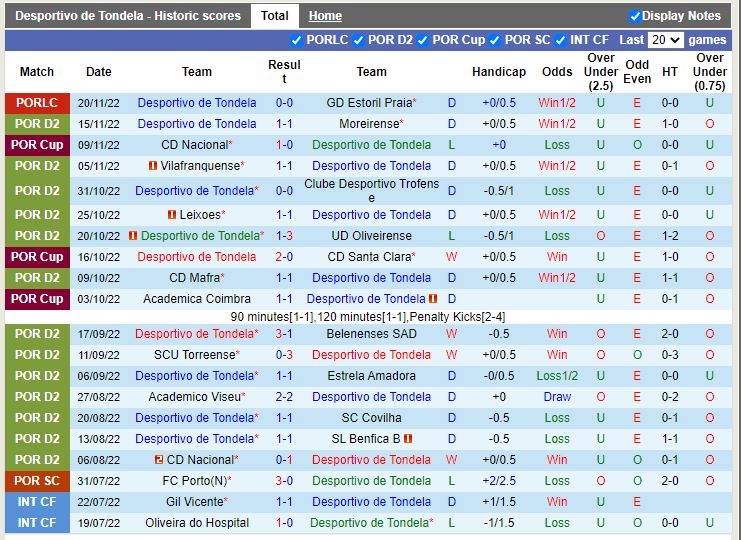Click the red PORLC league badge on 20/11/22

coord(38,103)
